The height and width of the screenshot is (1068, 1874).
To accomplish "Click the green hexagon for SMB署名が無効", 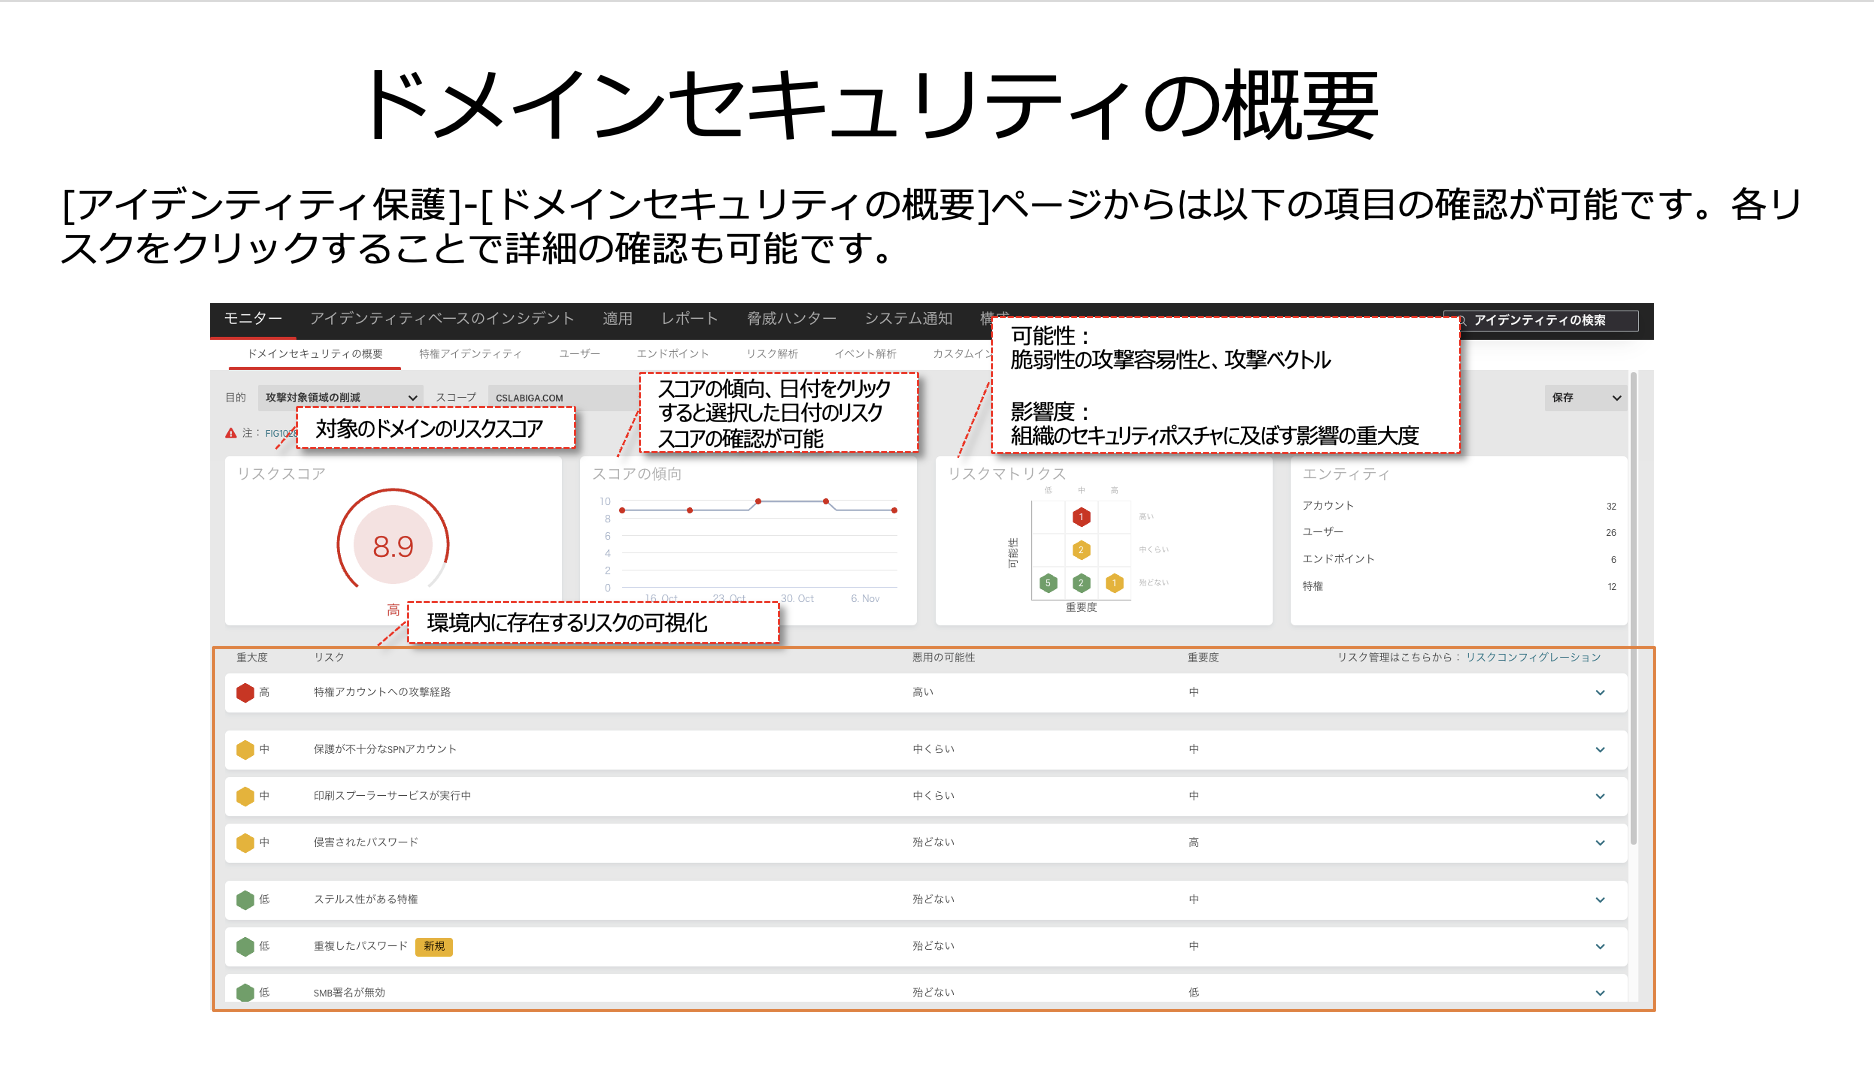I will (x=245, y=993).
